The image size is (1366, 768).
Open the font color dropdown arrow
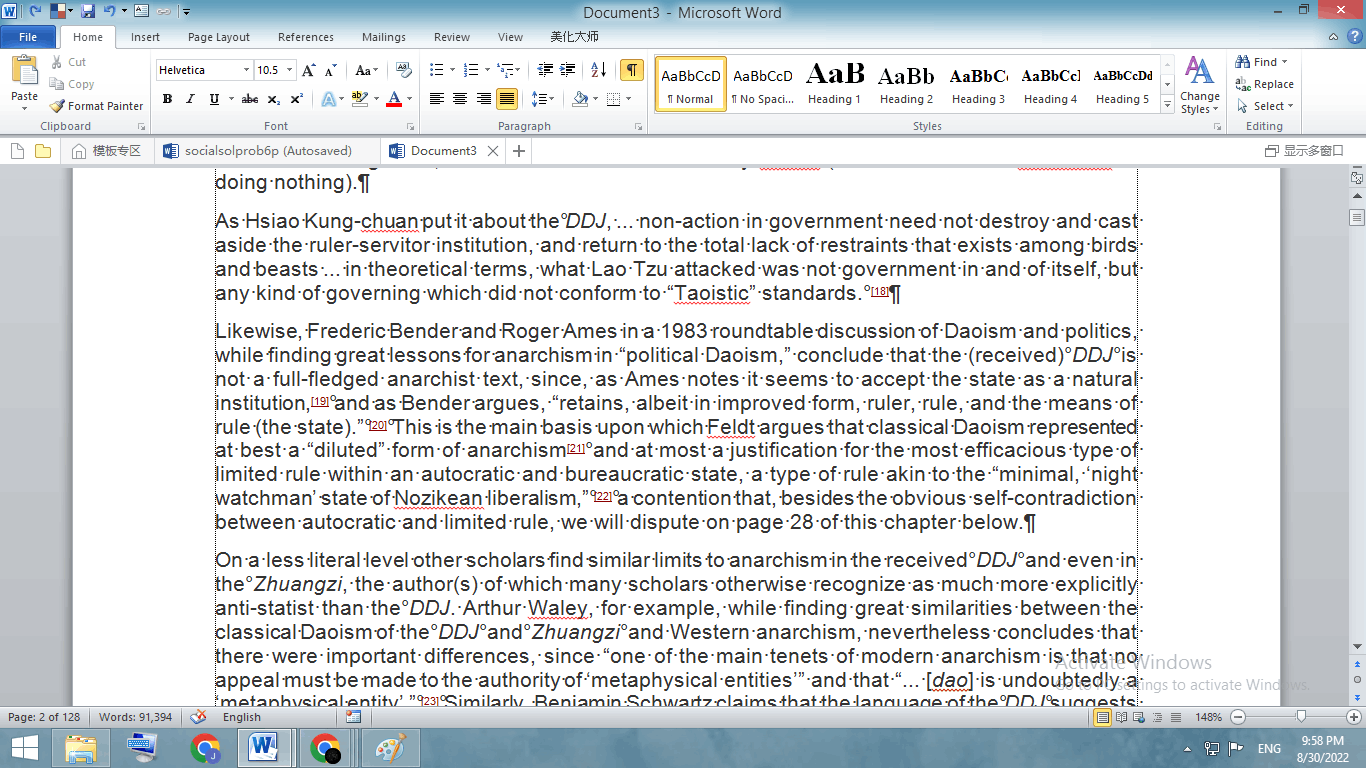coord(409,99)
